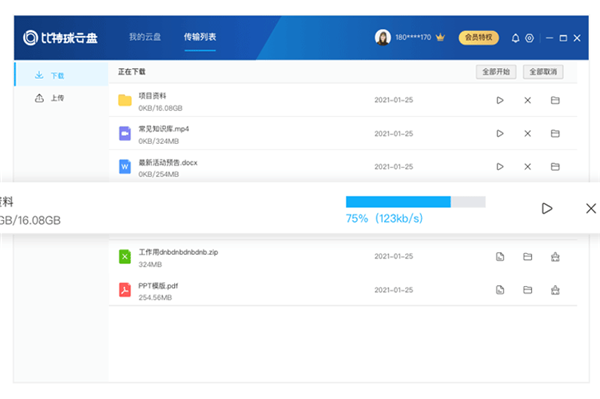This screenshot has width=600, height=399.
Task: Click the 全部开始 button
Action: [496, 72]
